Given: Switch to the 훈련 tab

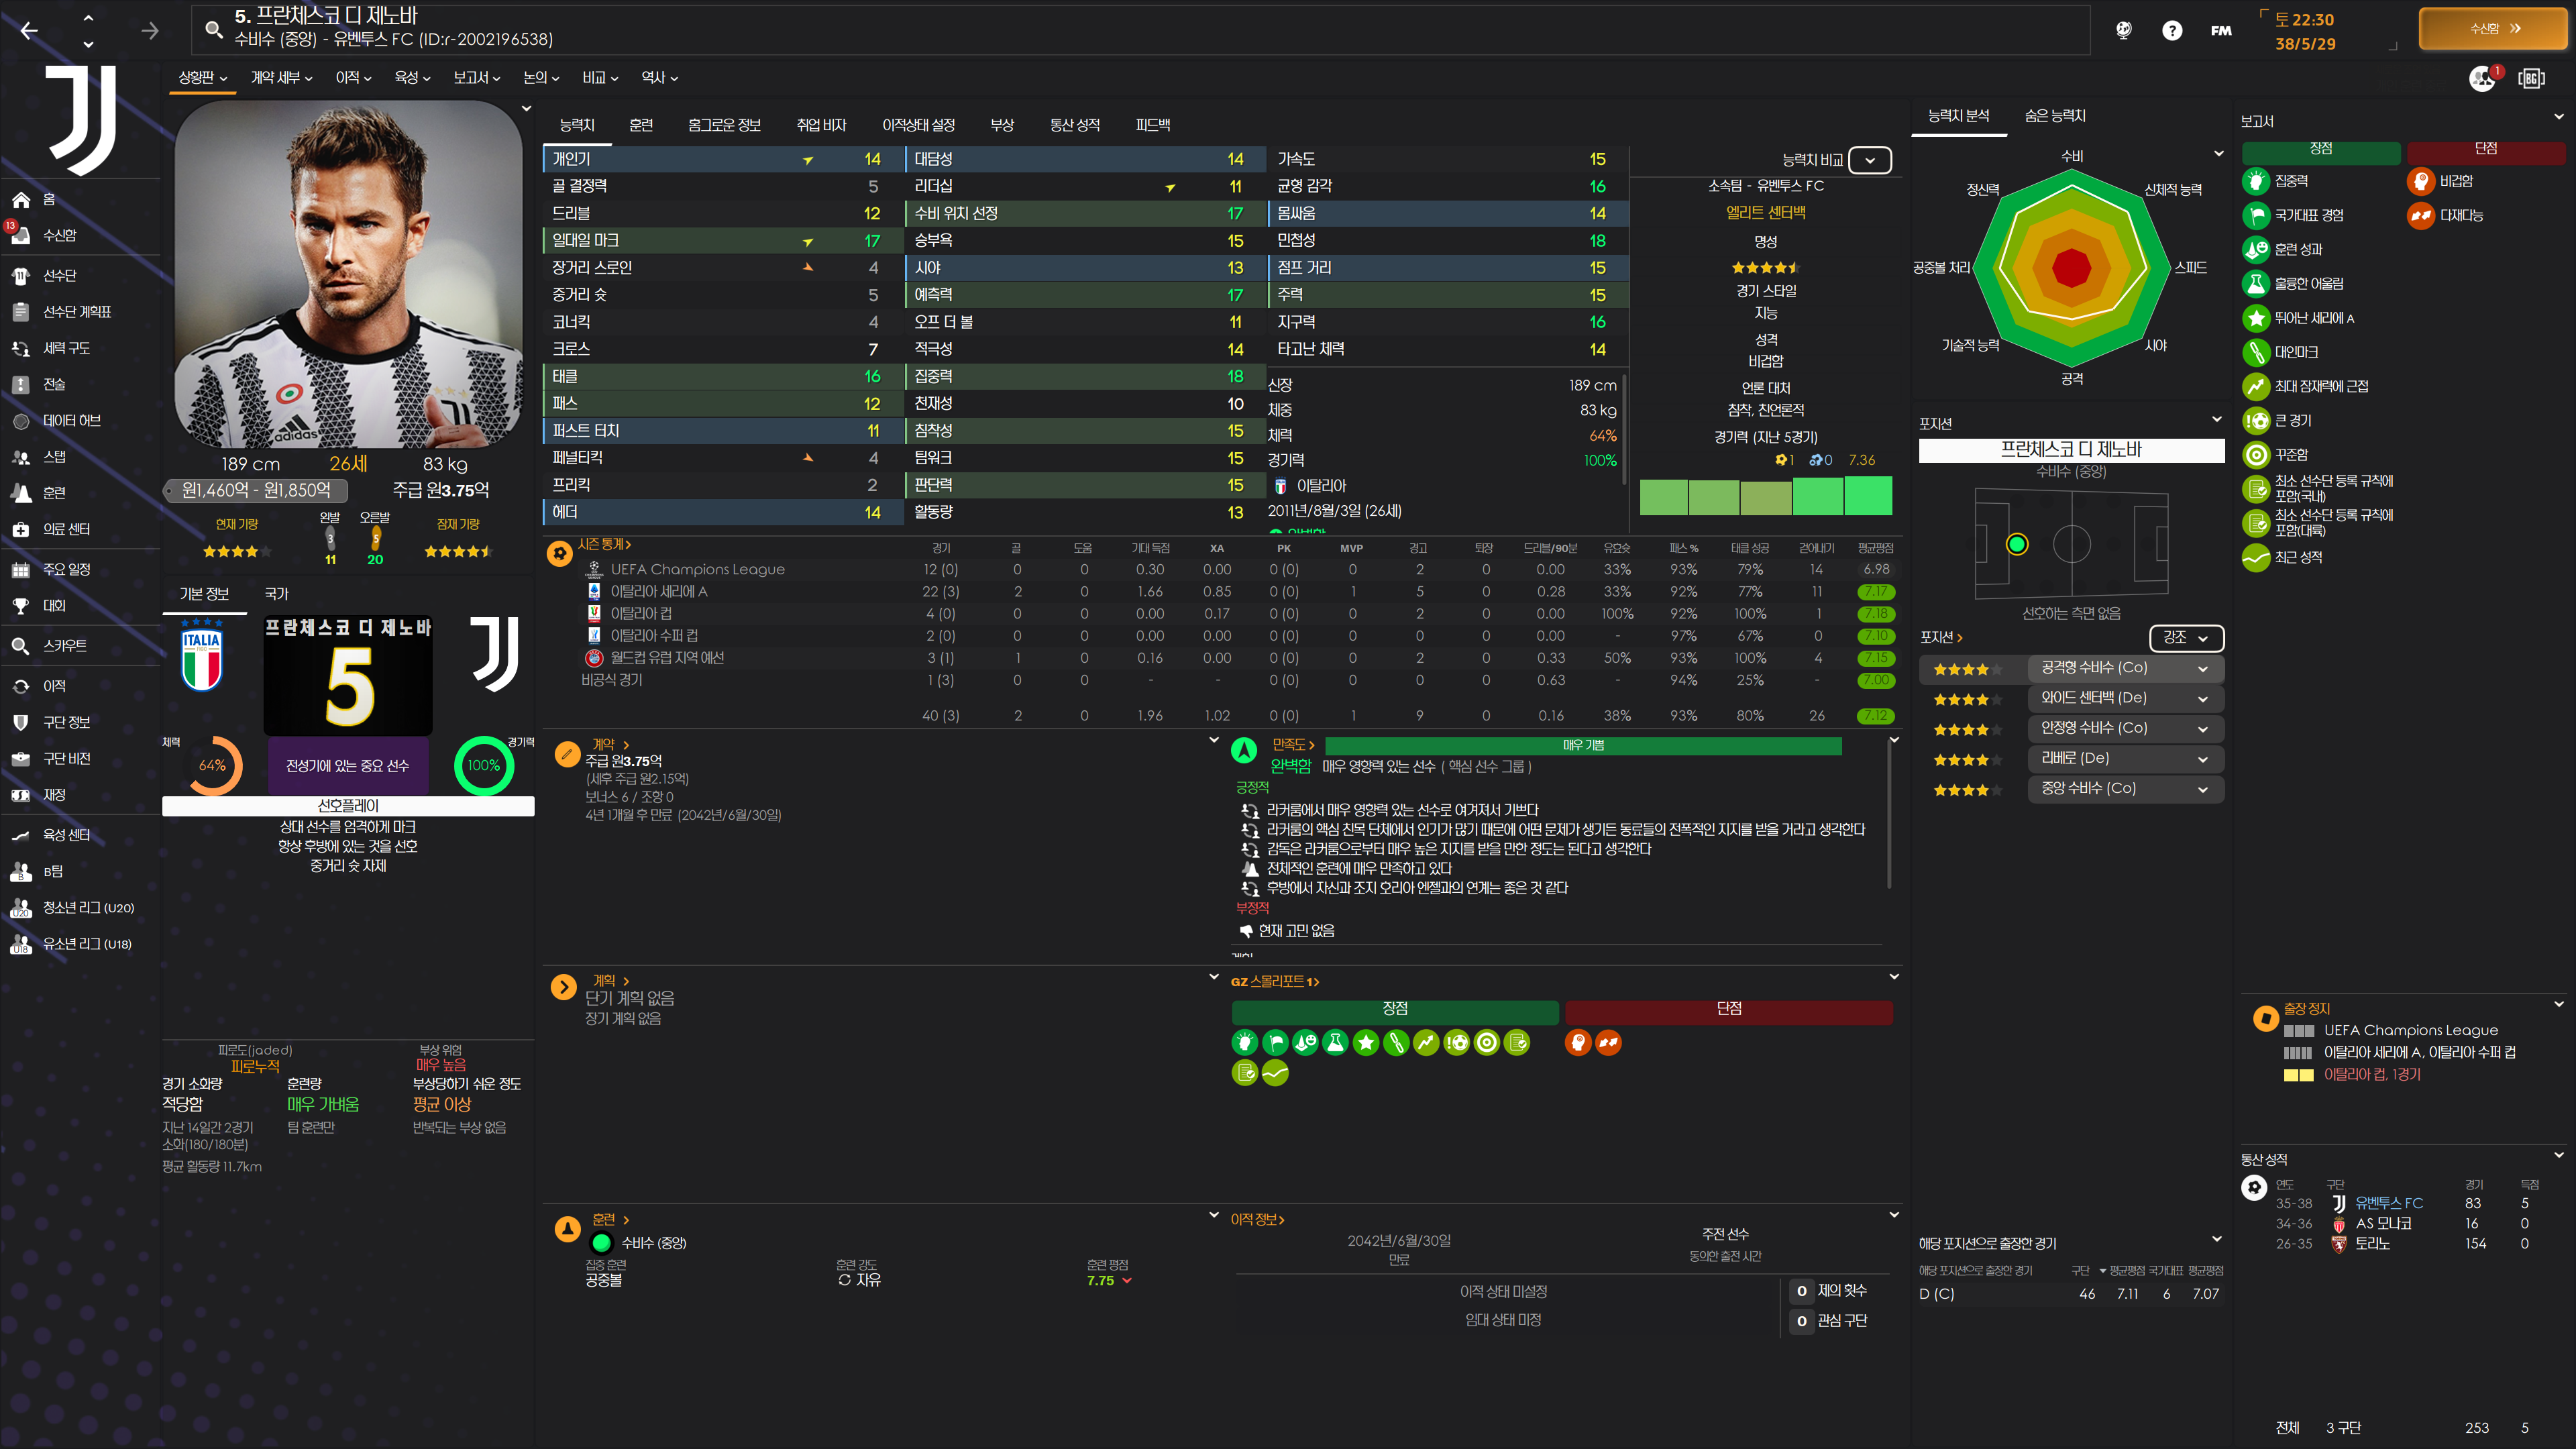Looking at the screenshot, I should point(641,125).
